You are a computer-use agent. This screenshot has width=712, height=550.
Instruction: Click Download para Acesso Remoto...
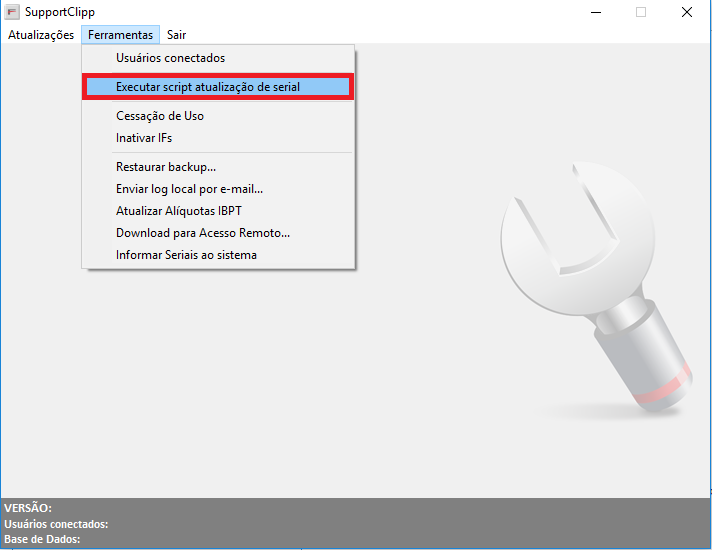point(202,233)
